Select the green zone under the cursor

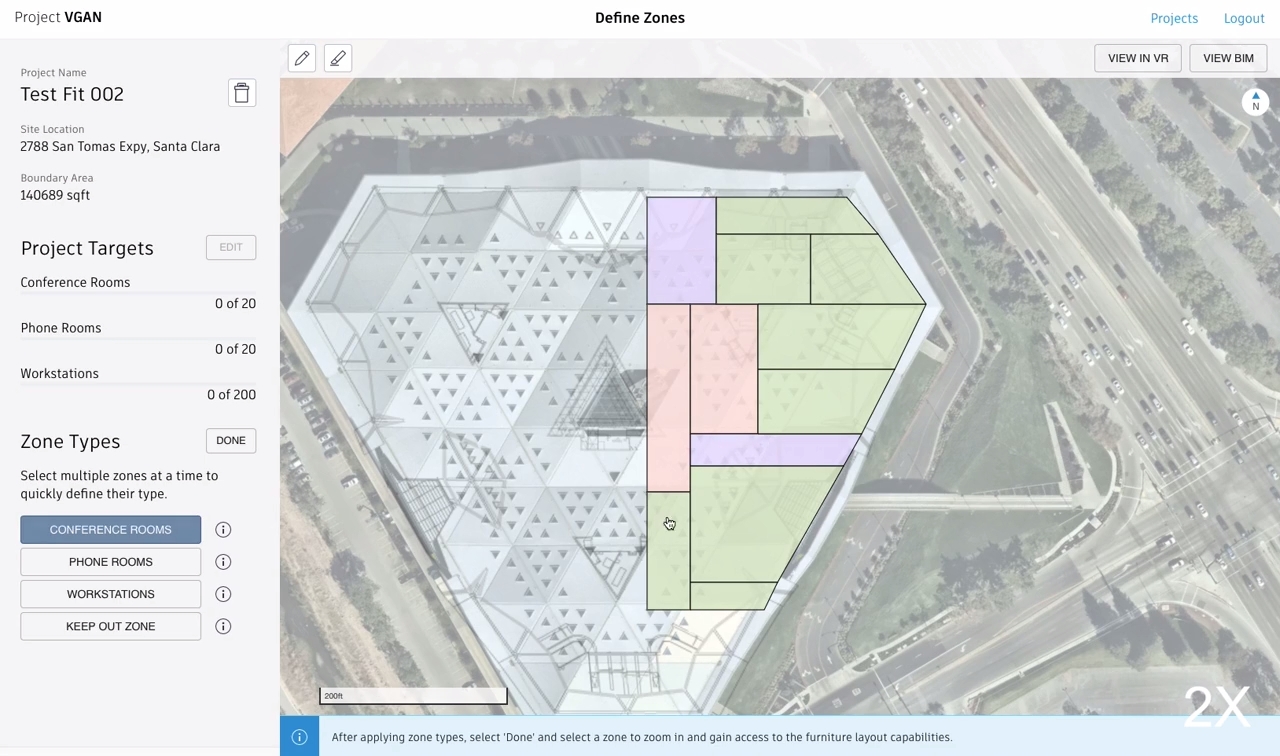(668, 550)
